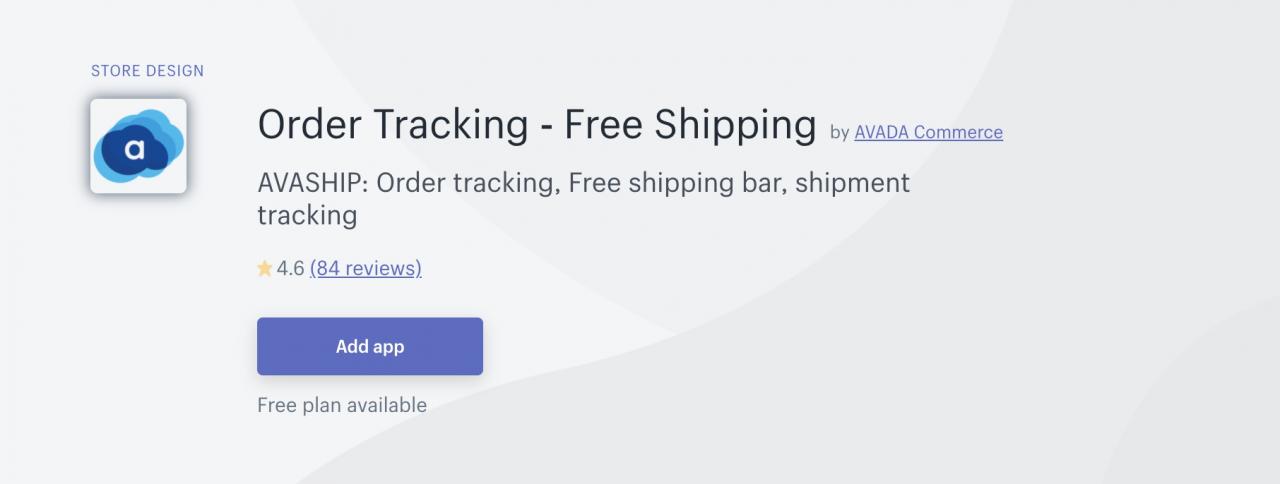The width and height of the screenshot is (1280, 484).
Task: Click the "Order Tracking - Free Shipping" title
Action: click(x=536, y=125)
